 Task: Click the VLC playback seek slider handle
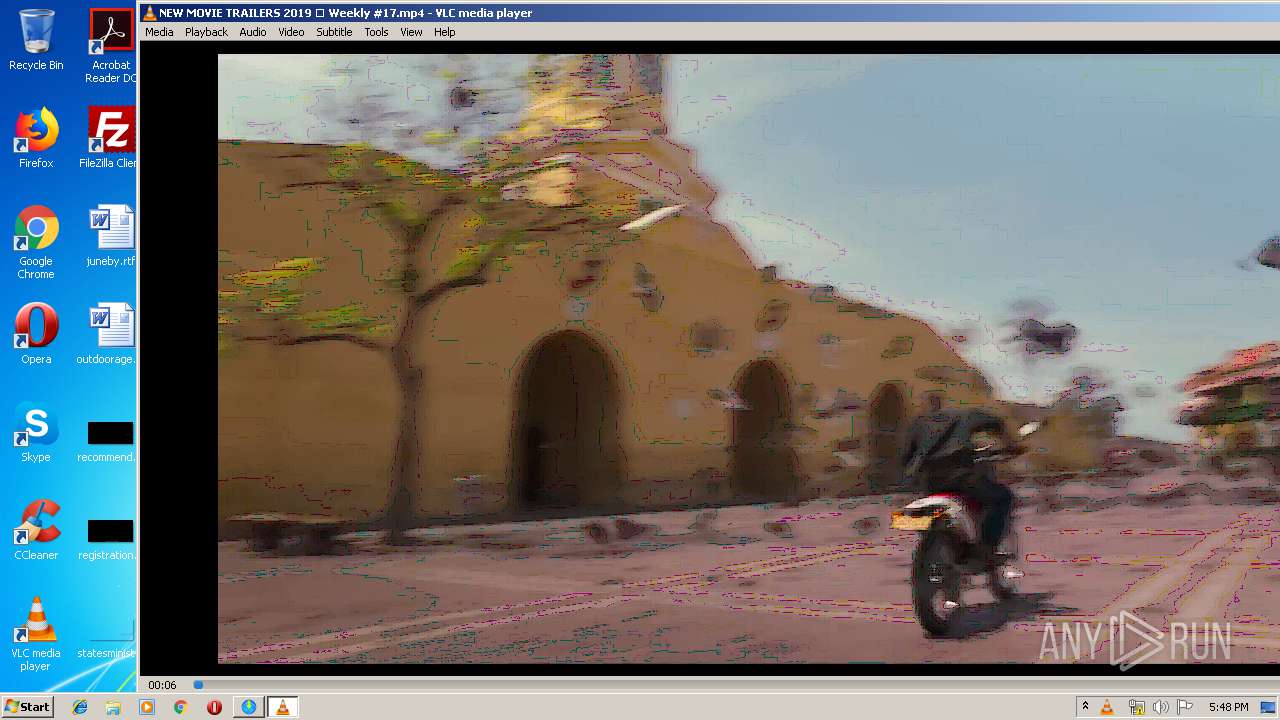[x=198, y=685]
